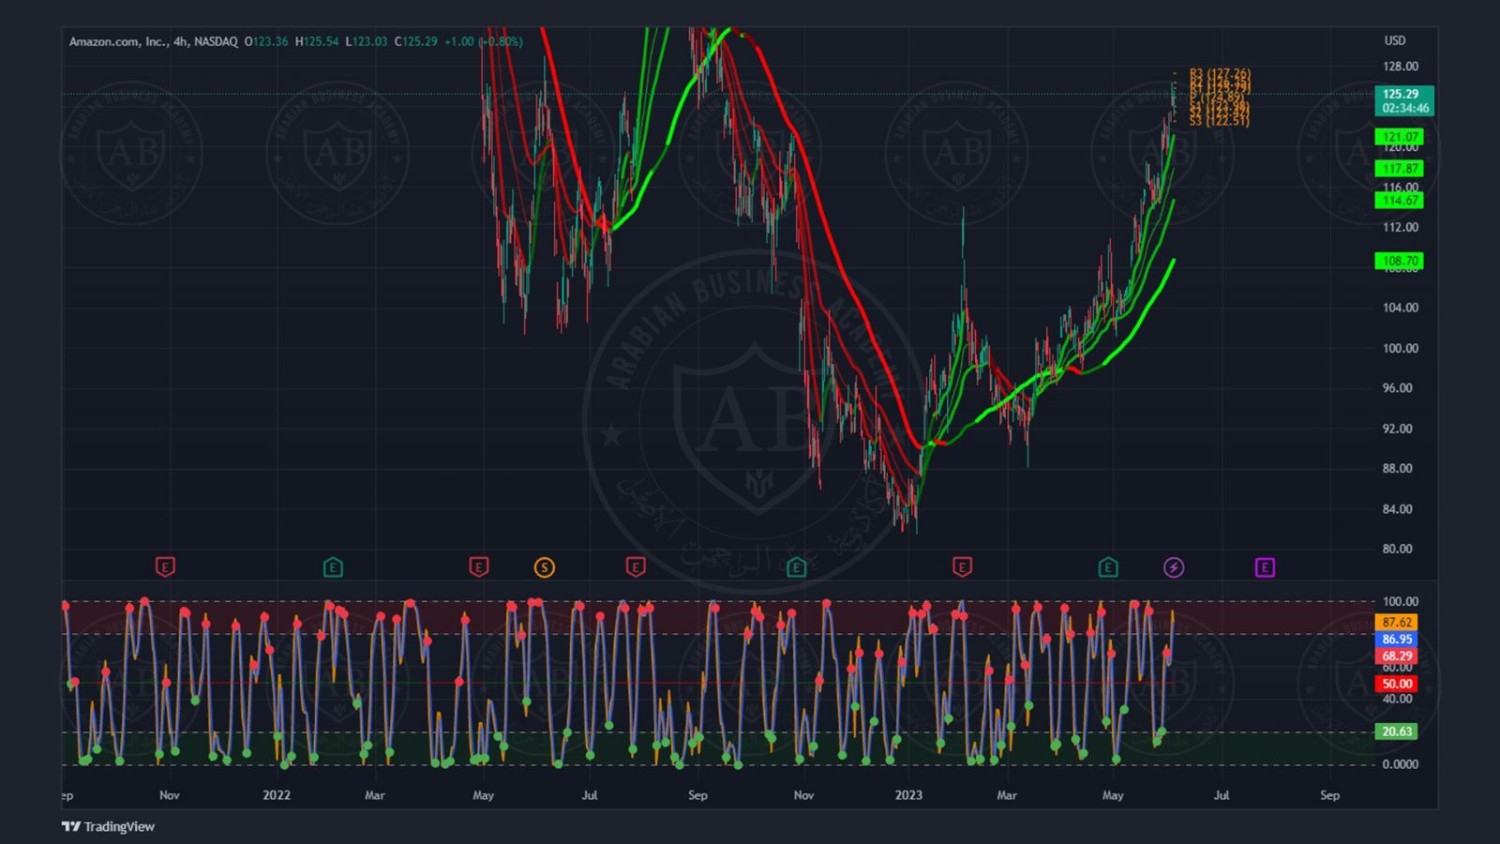Click the Amazon.com, Inc., 4h, NASDAQ title
This screenshot has height=844, width=1500.
[153, 41]
